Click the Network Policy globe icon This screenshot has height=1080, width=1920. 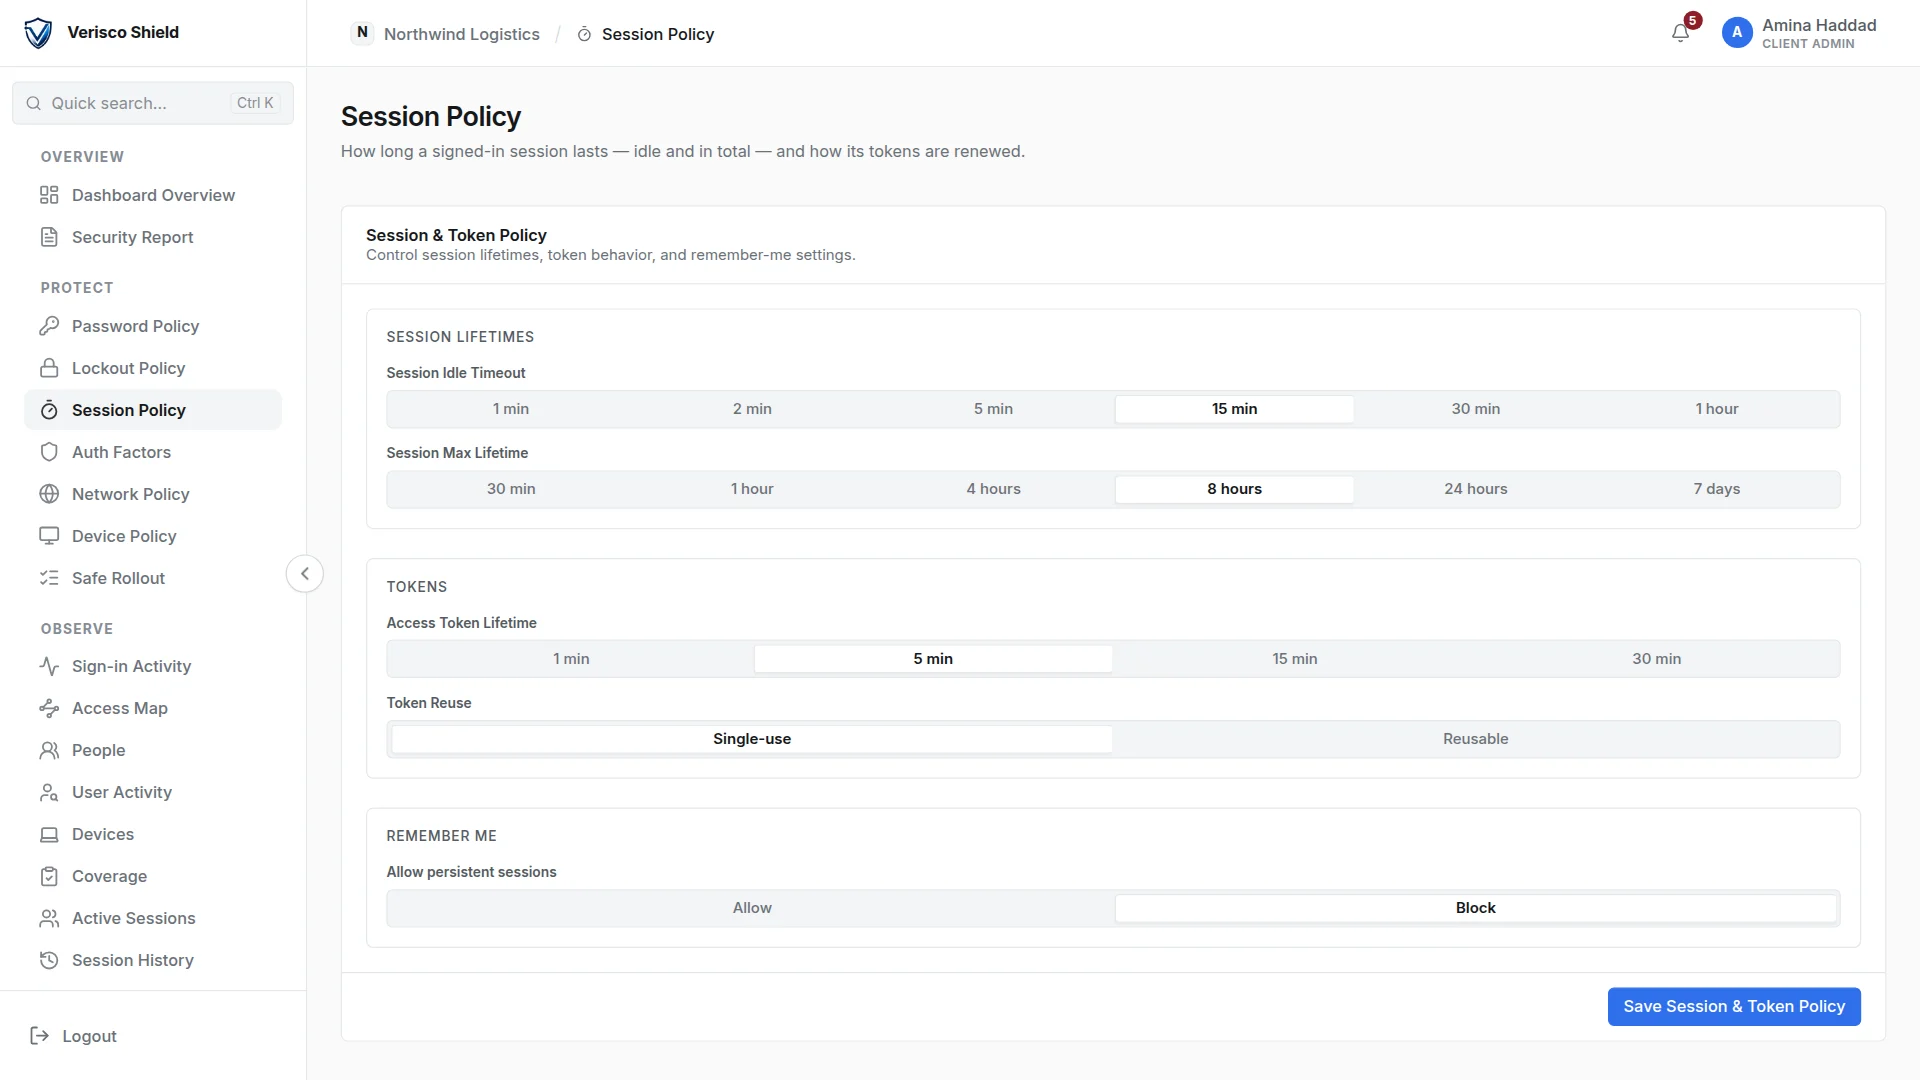(49, 494)
